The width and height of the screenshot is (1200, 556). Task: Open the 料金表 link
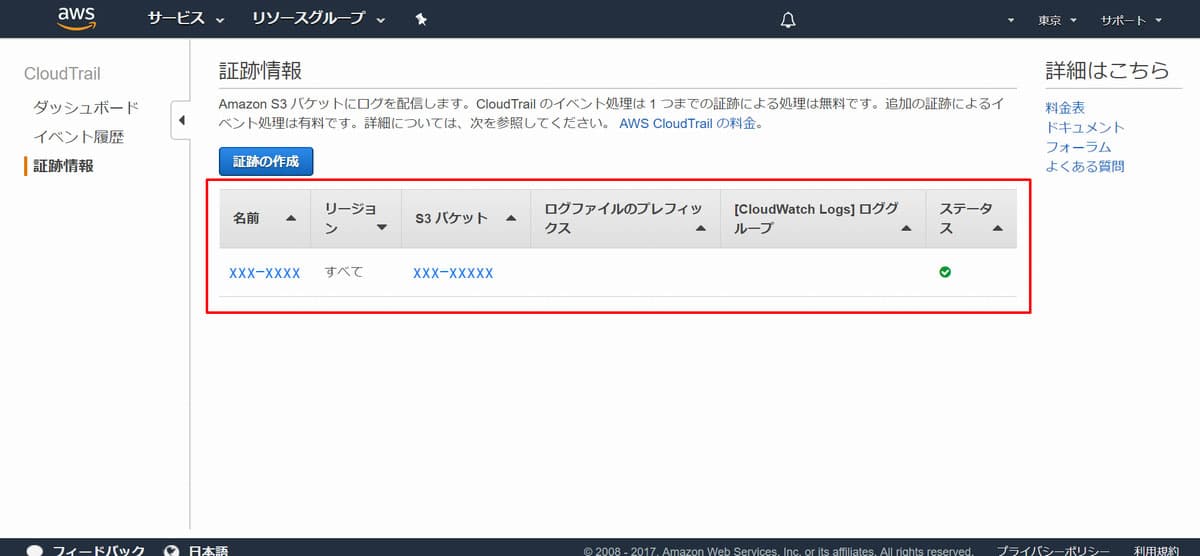(x=1065, y=108)
